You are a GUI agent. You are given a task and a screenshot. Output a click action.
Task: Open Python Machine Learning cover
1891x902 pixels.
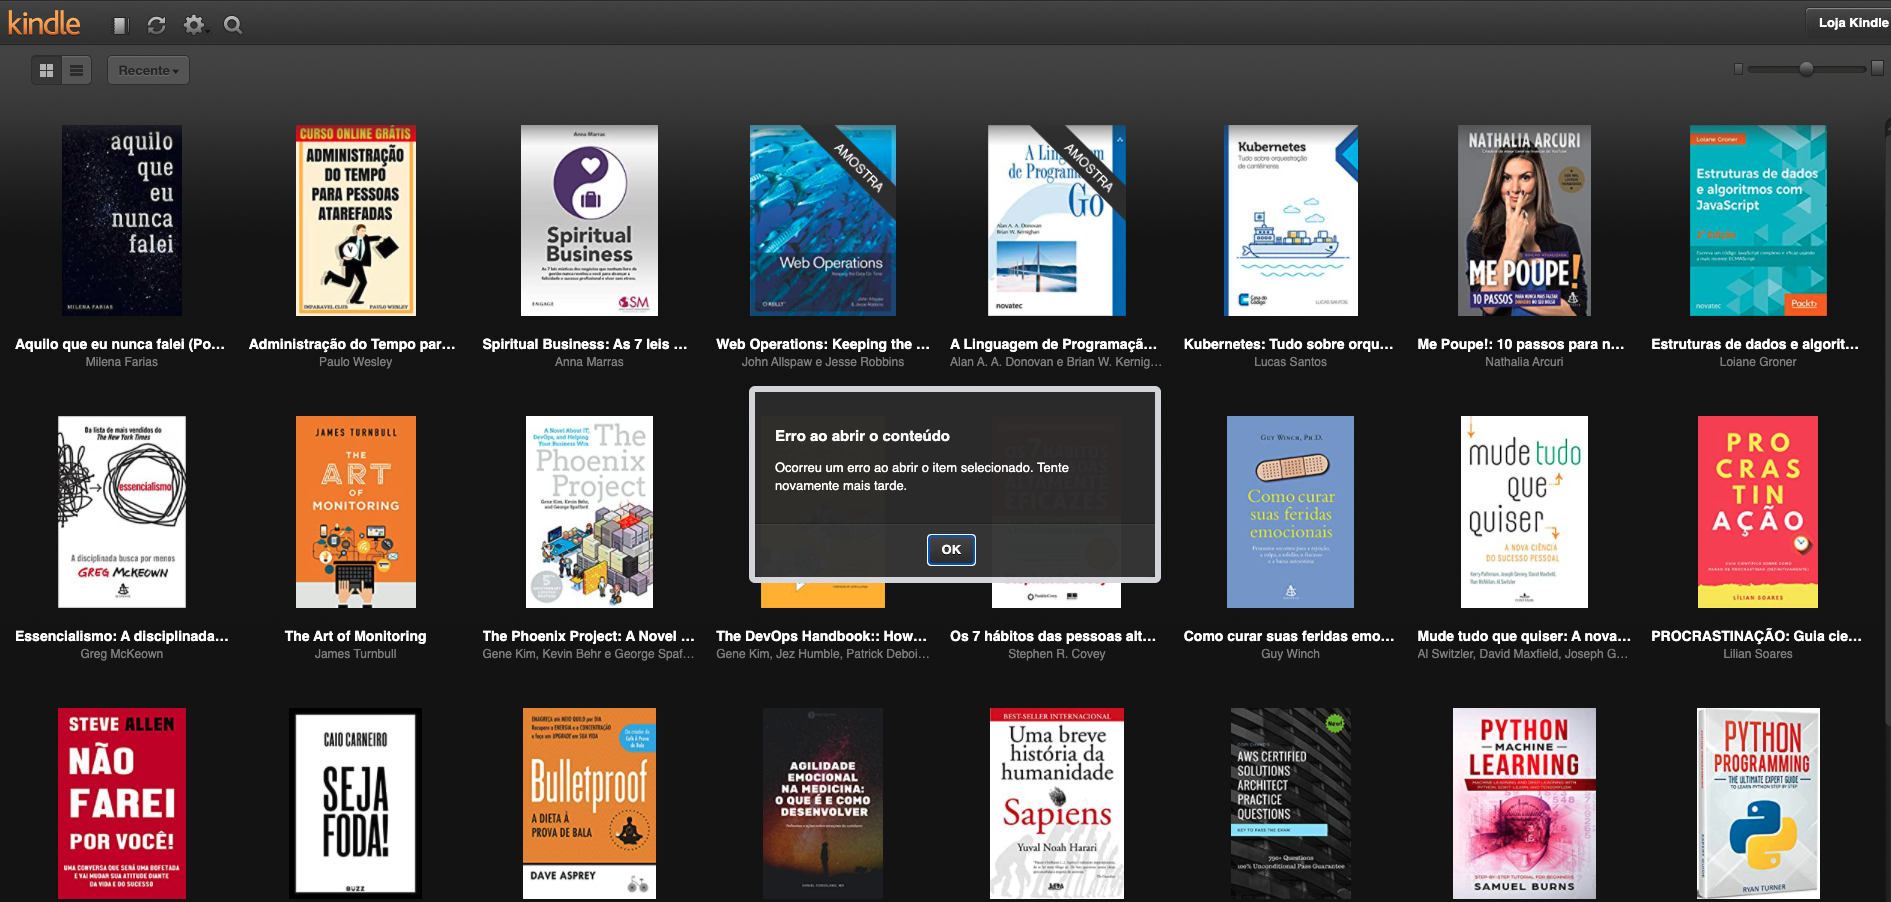point(1524,804)
